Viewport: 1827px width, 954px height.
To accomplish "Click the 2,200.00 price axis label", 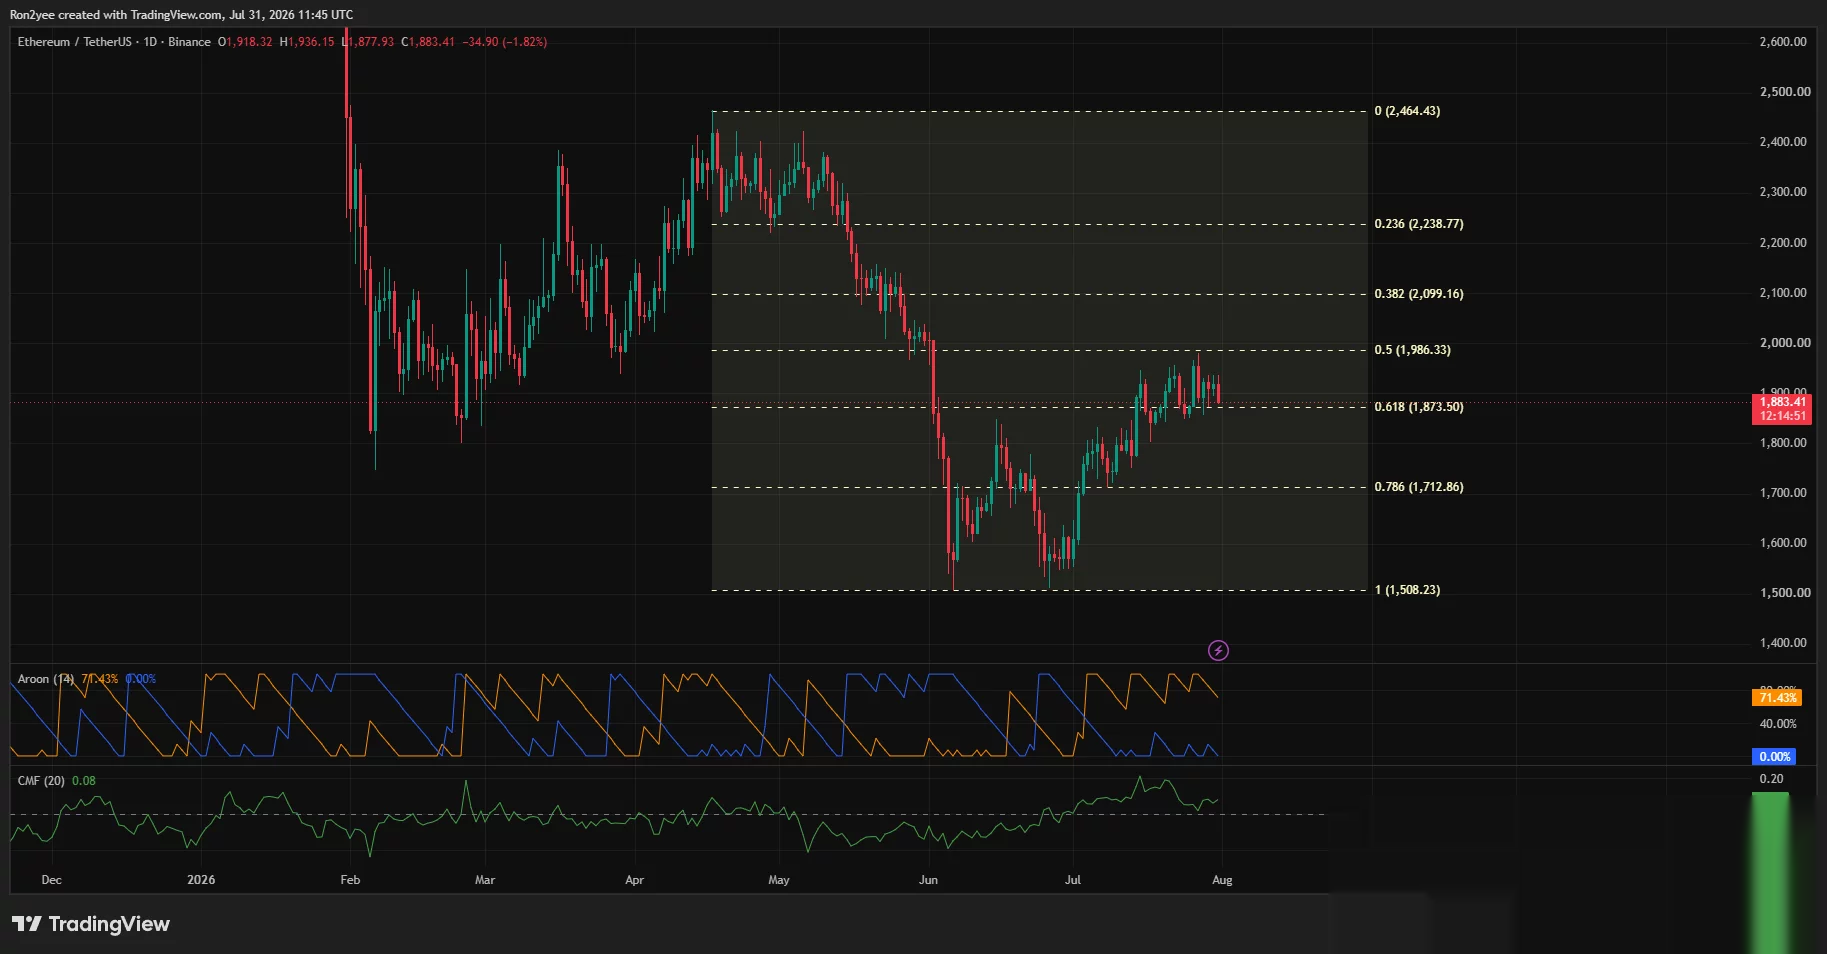I will (x=1783, y=243).
